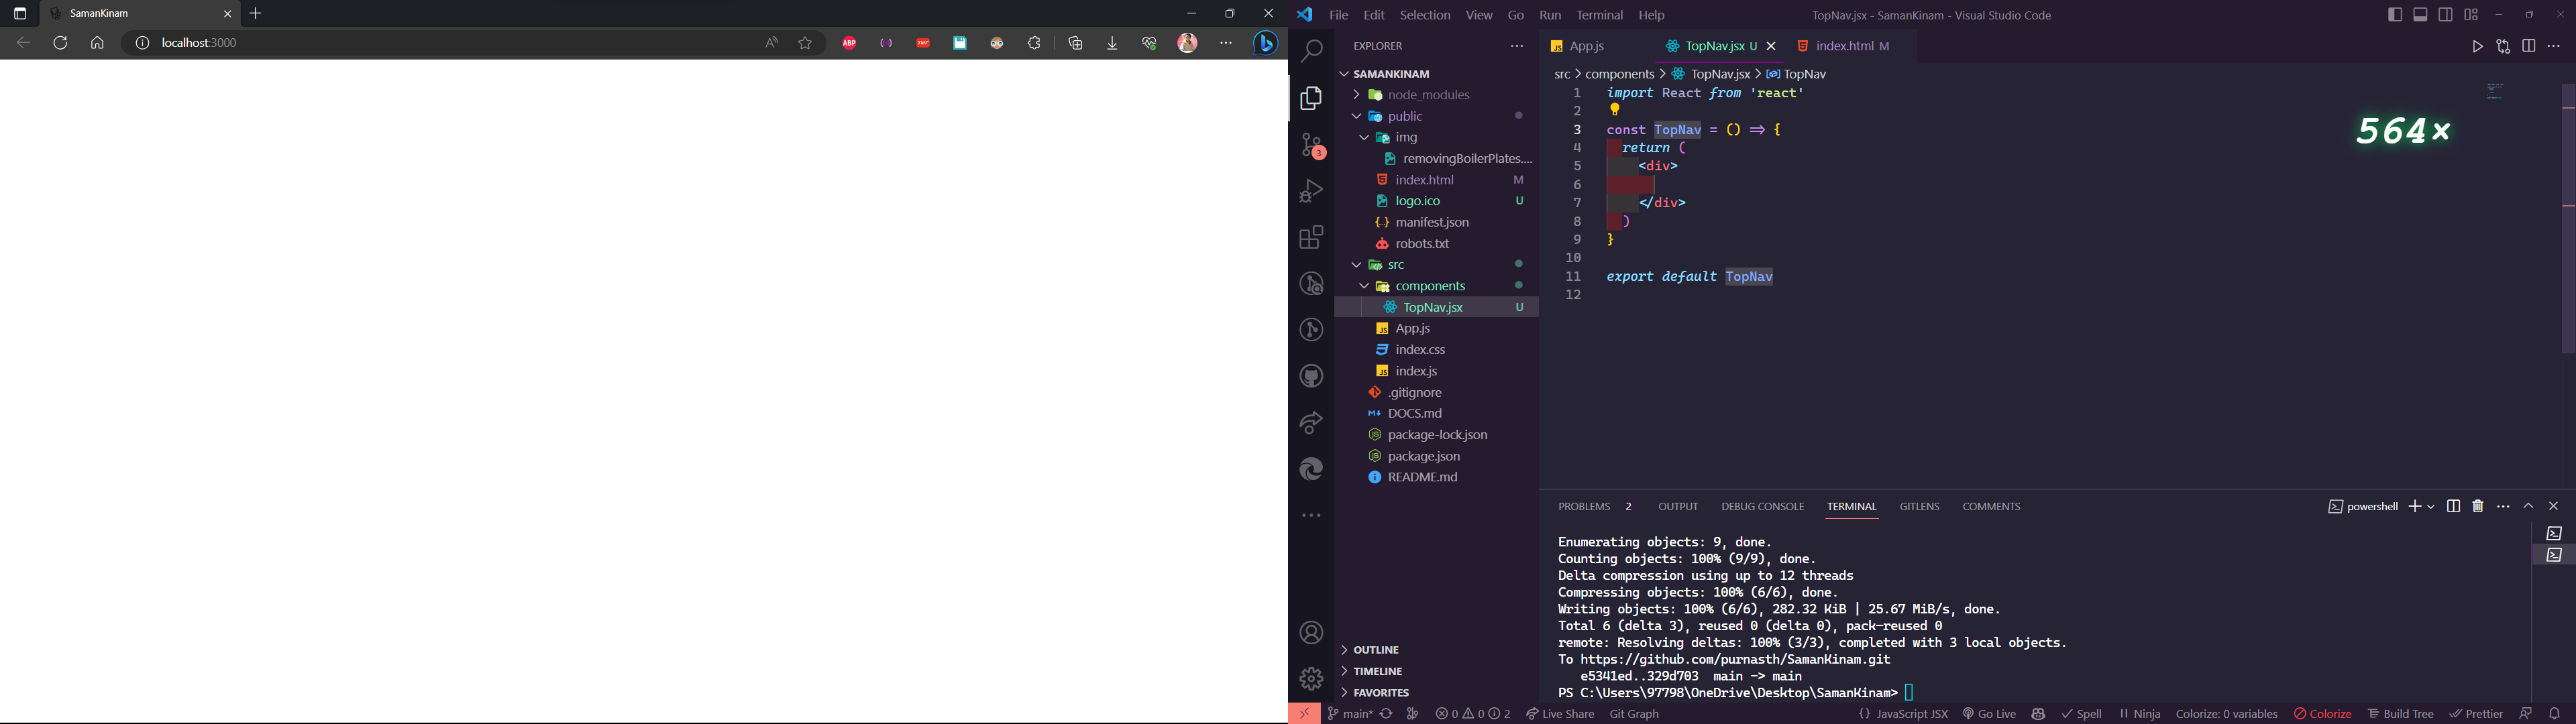This screenshot has height=724, width=2576.
Task: Open the Terminal menu in menu bar
Action: [x=1599, y=16]
